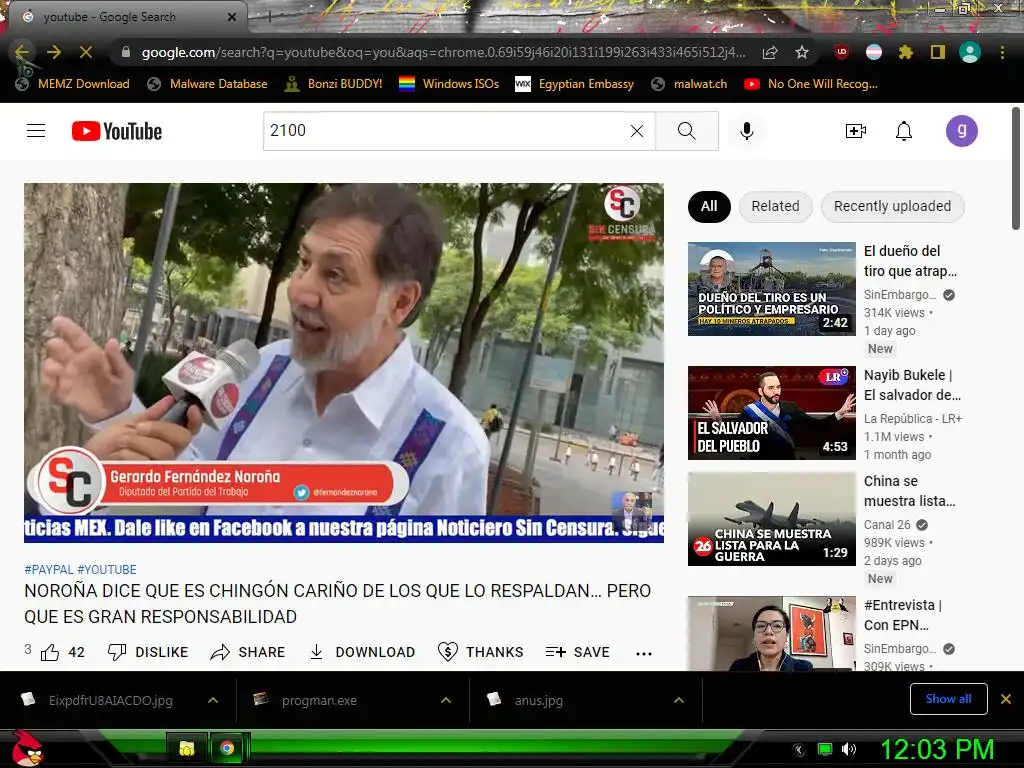
Task: Open the uBlock Origin extension icon
Action: tap(842, 52)
